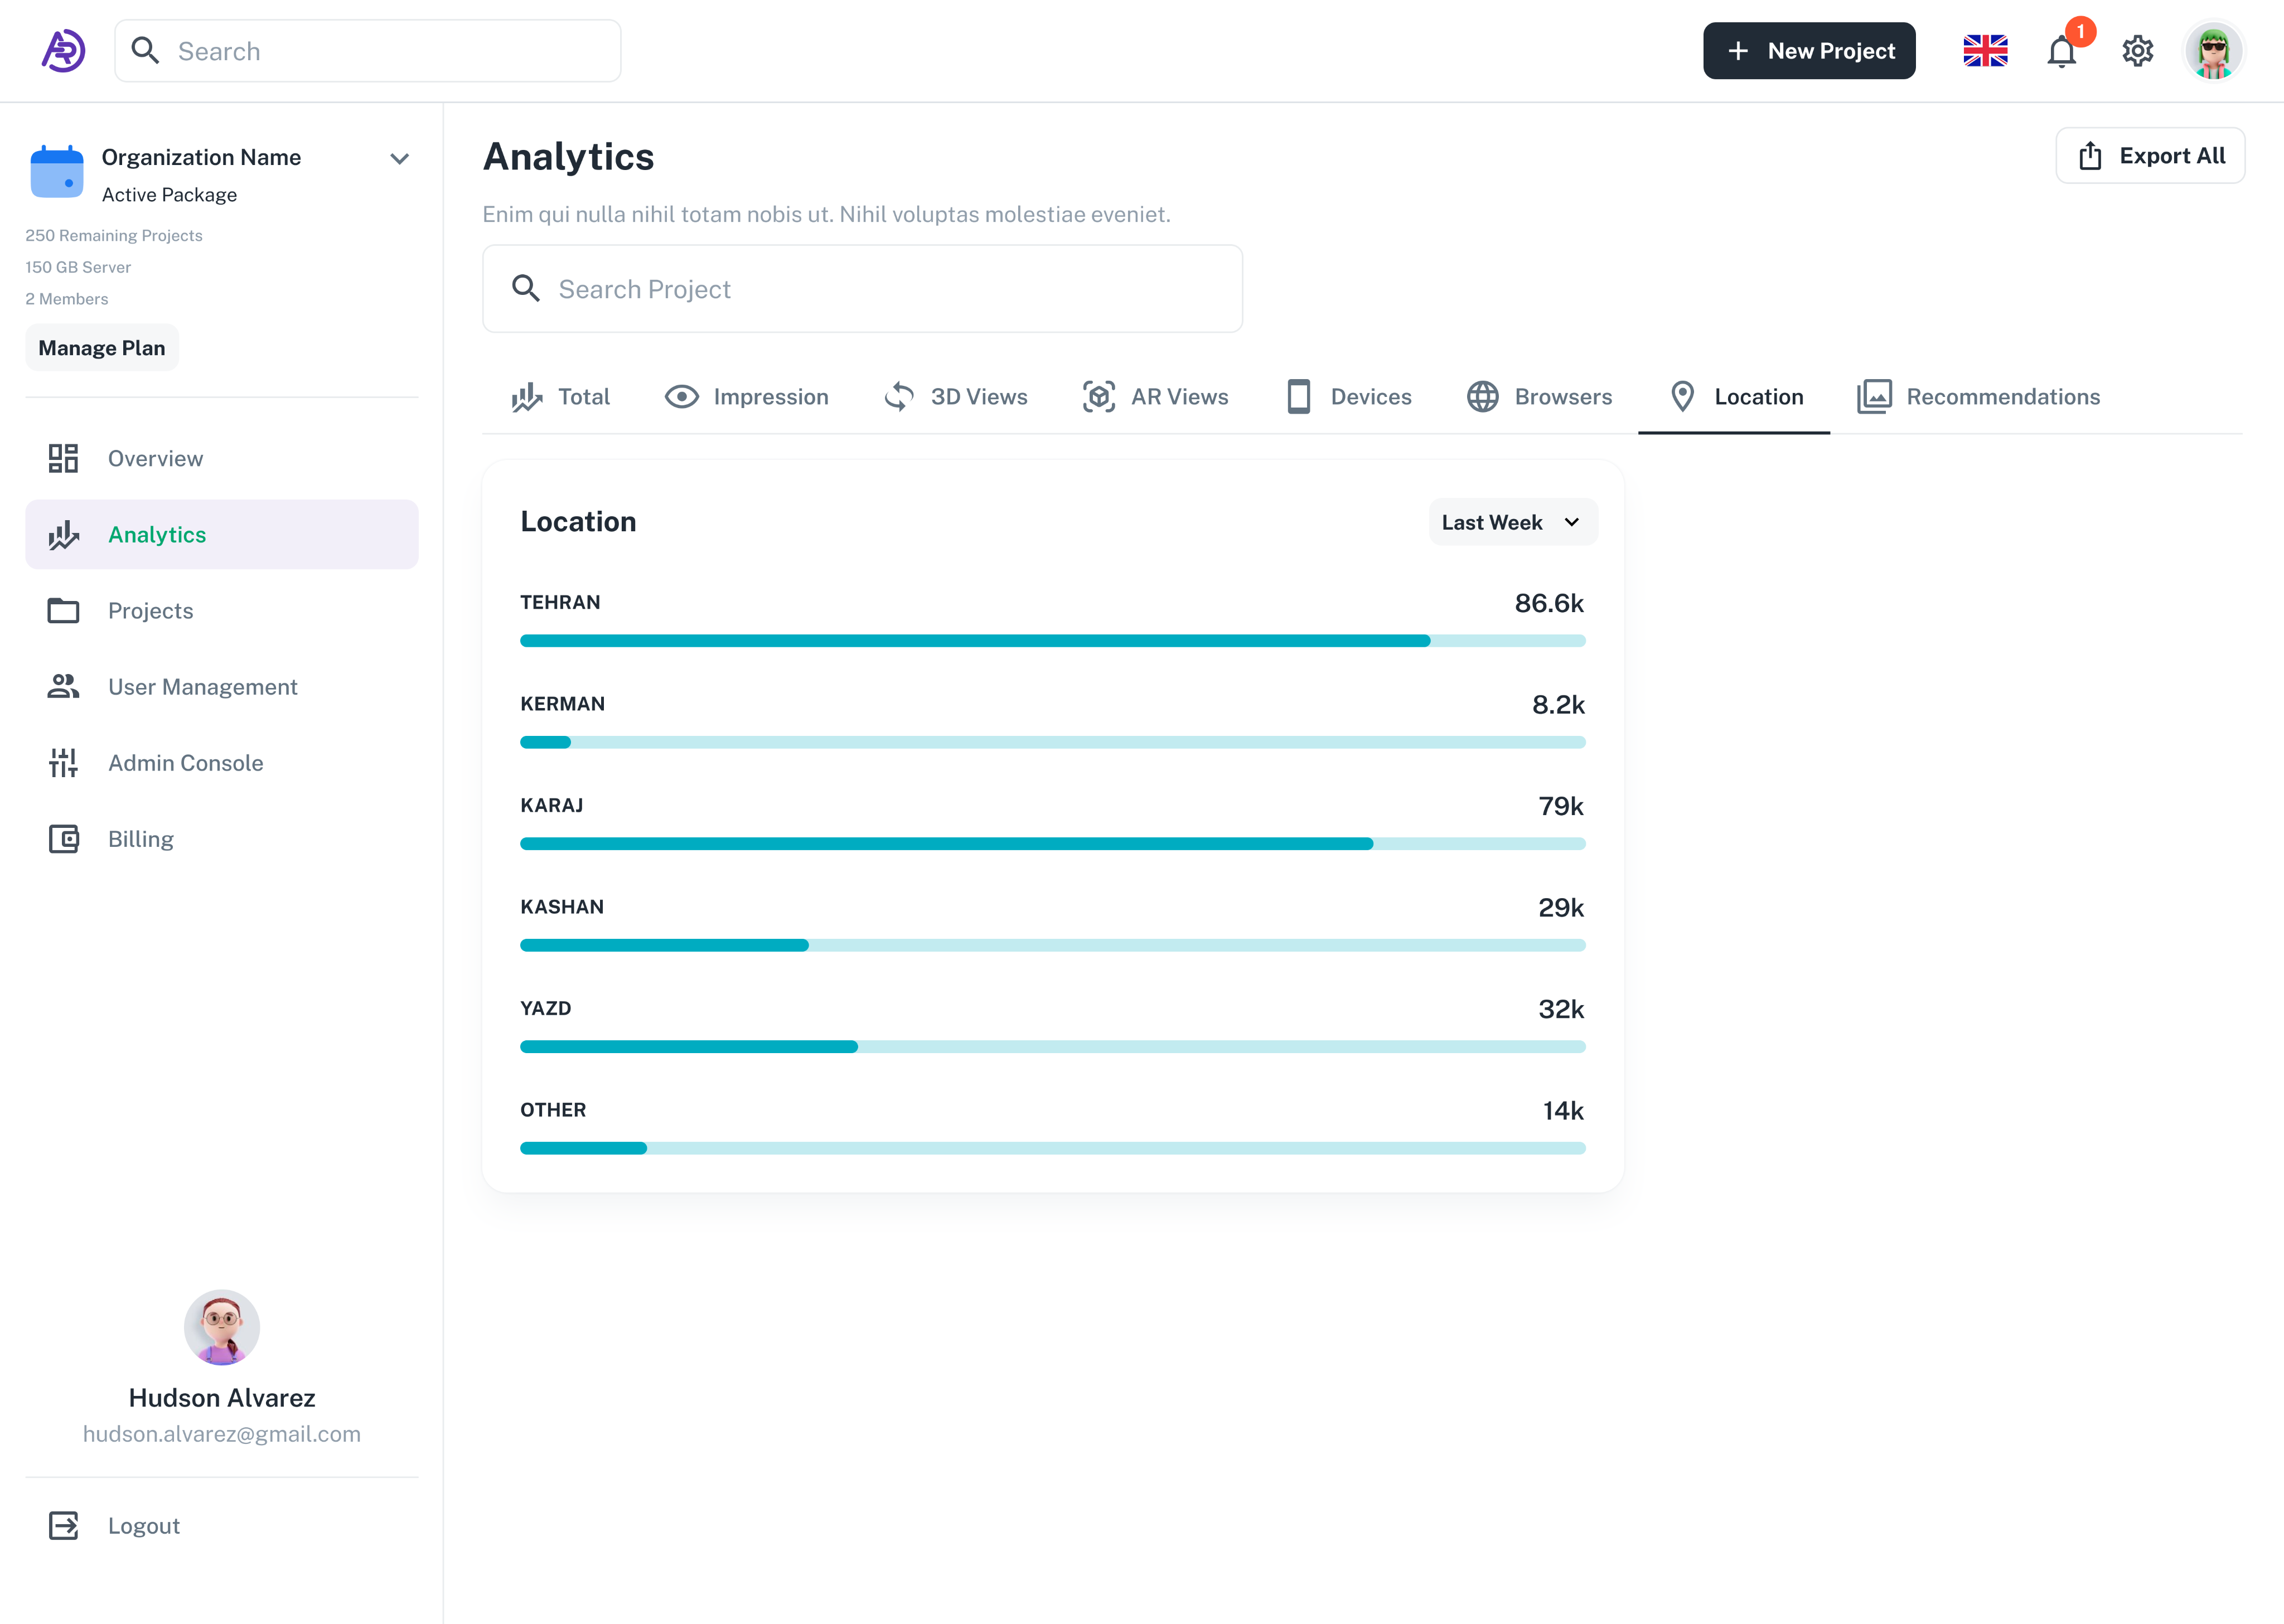This screenshot has height=1624, width=2284.
Task: Open Projects in the sidebar
Action: point(150,611)
